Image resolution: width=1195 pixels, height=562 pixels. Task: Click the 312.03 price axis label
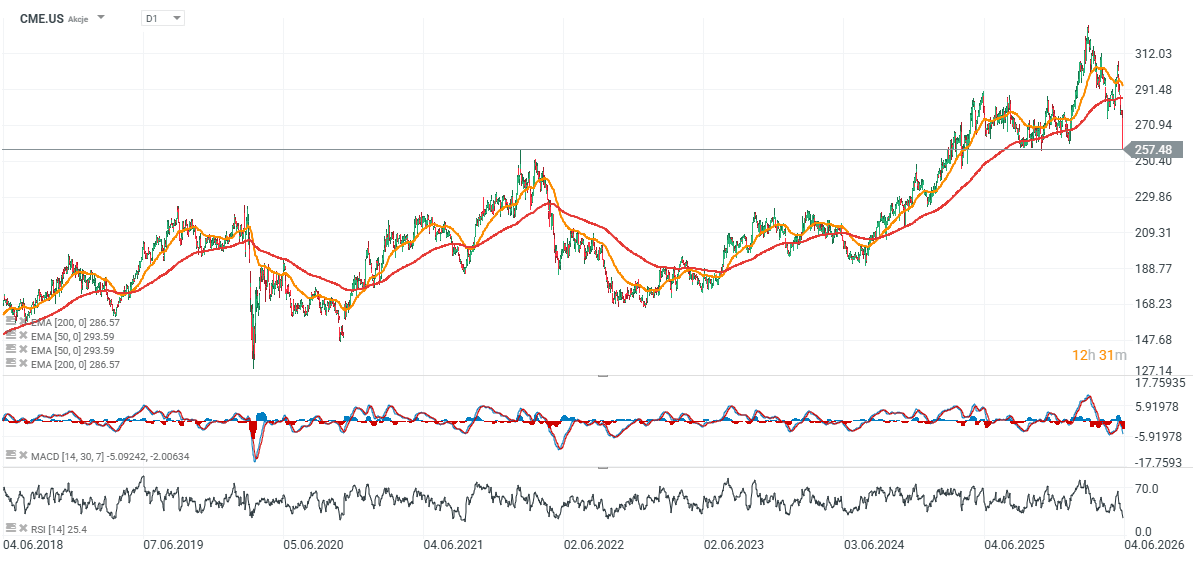point(1153,53)
